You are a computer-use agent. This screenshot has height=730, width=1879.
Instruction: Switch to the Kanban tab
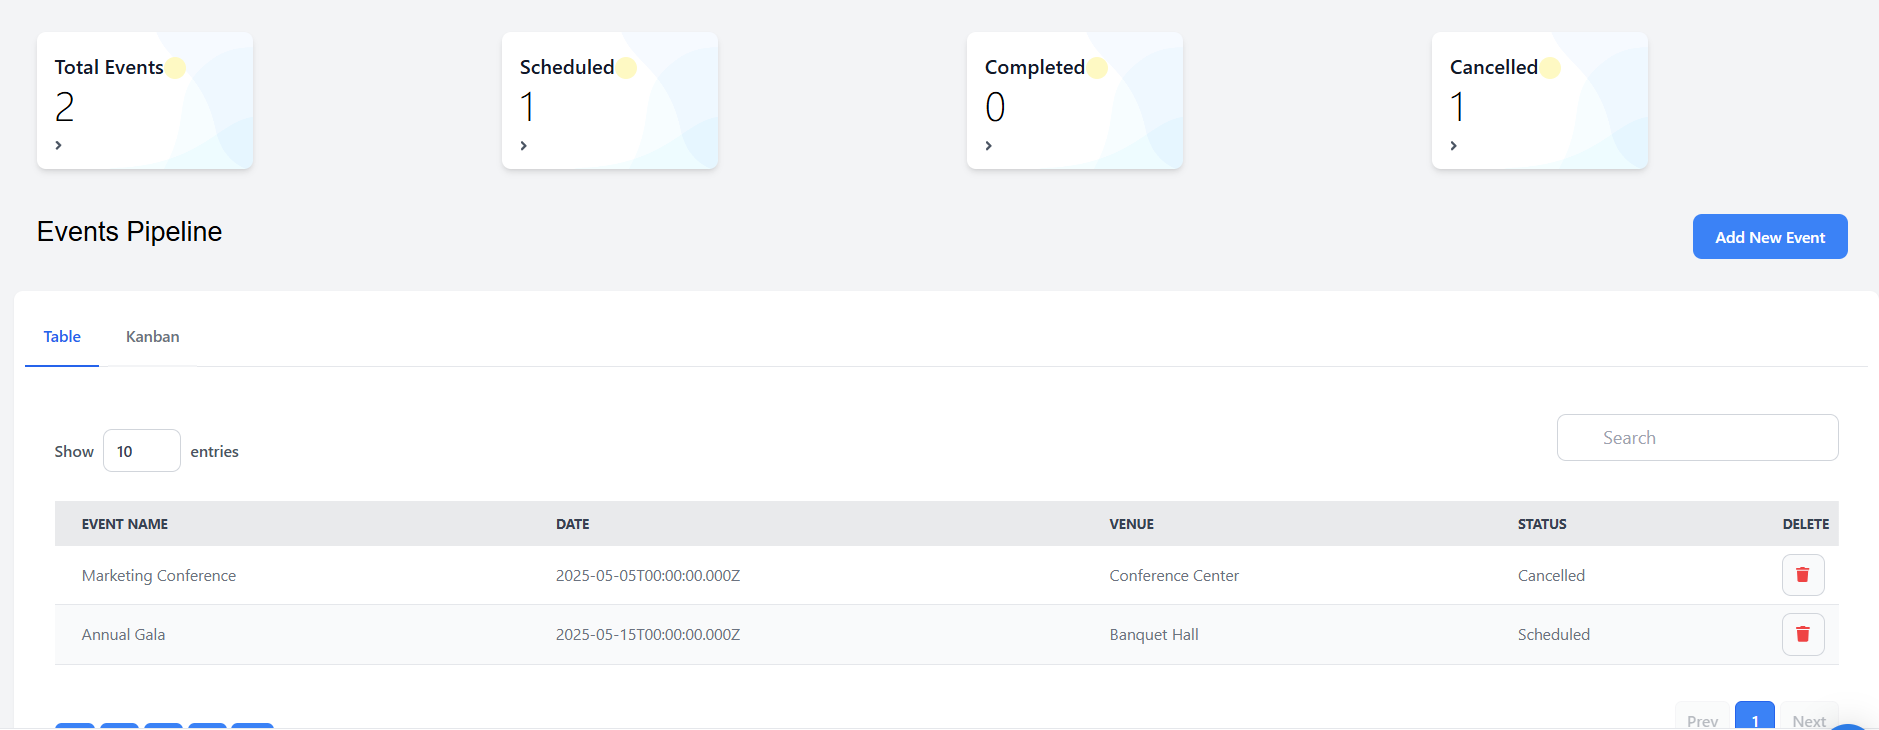153,337
